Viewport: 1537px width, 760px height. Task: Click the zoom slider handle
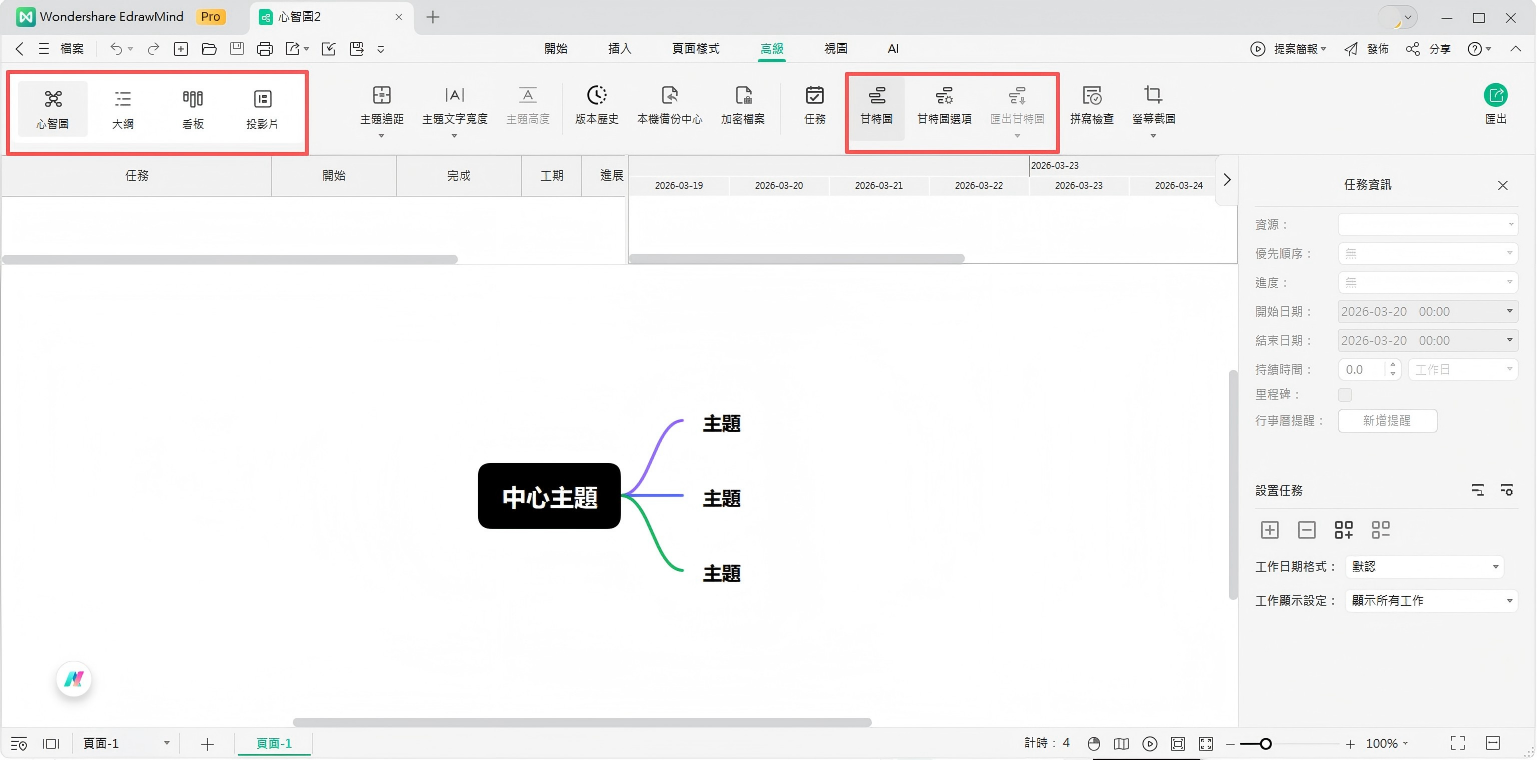coord(1266,744)
